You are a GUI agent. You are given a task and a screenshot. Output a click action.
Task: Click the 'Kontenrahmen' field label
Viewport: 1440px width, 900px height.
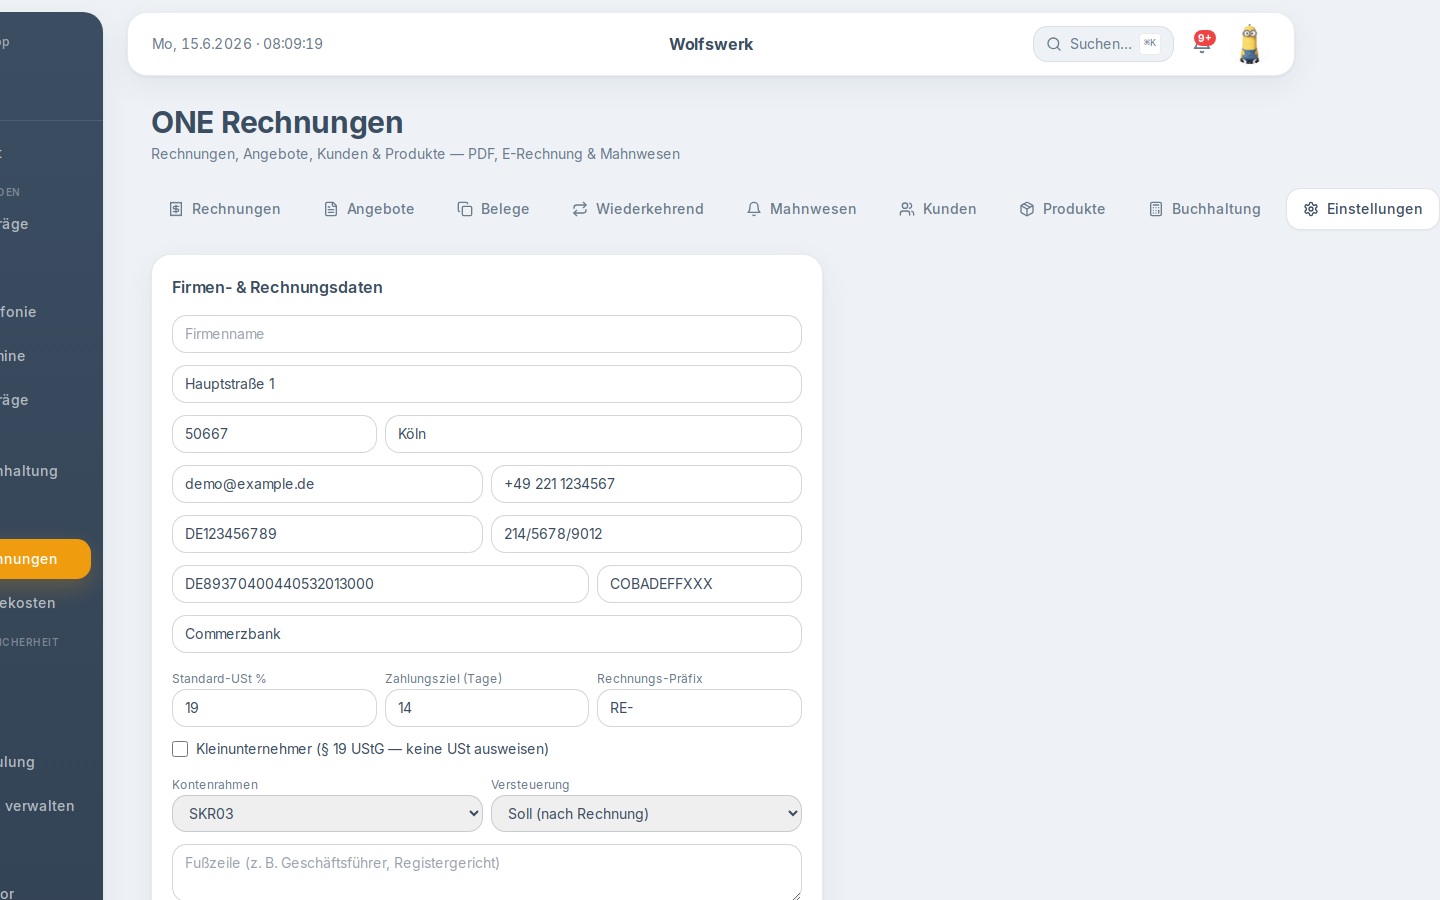coord(215,785)
